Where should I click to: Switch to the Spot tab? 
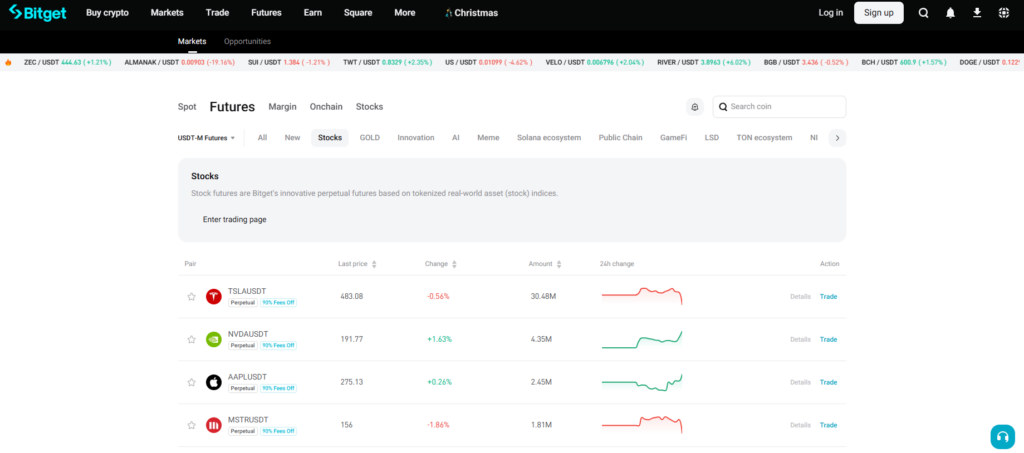point(187,107)
